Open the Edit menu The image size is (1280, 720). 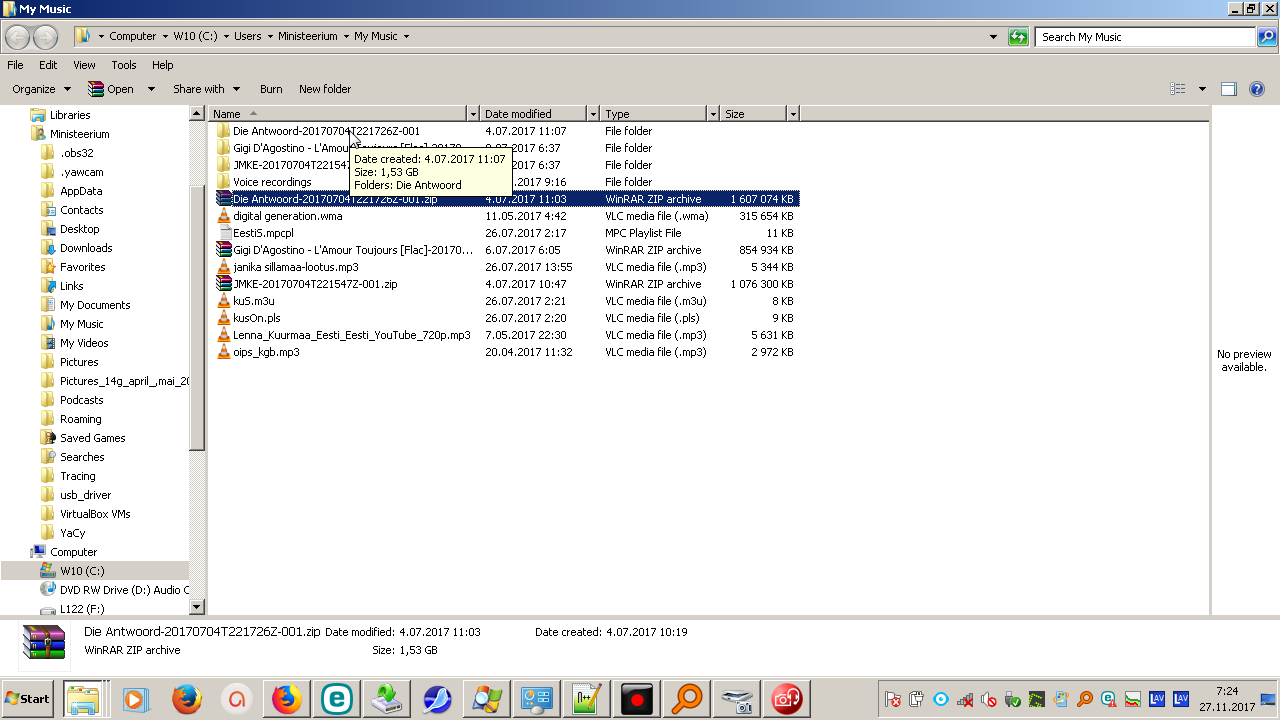pos(48,65)
